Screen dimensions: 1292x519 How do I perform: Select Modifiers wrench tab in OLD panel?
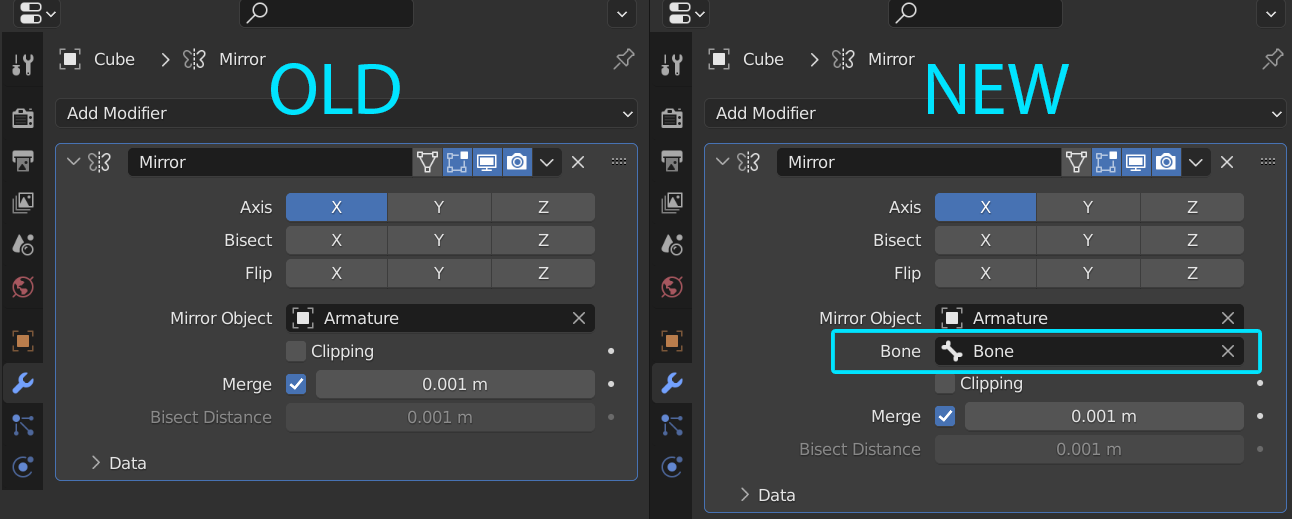(x=23, y=382)
